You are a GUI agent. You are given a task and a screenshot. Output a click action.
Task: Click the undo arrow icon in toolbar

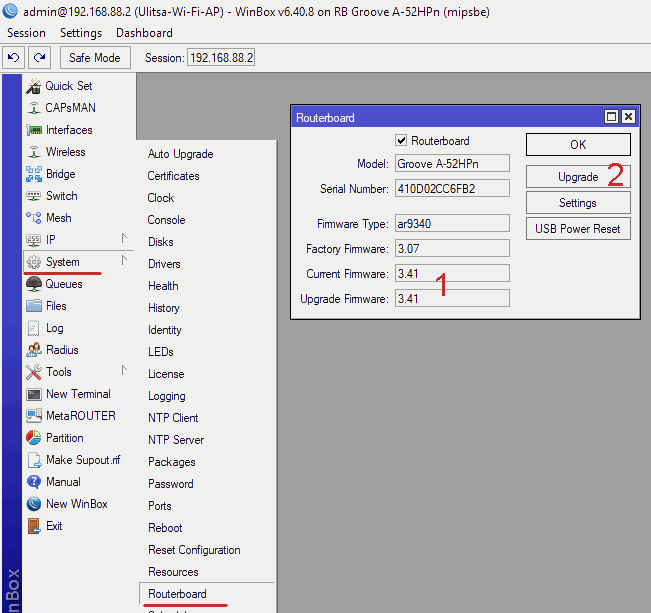(14, 58)
